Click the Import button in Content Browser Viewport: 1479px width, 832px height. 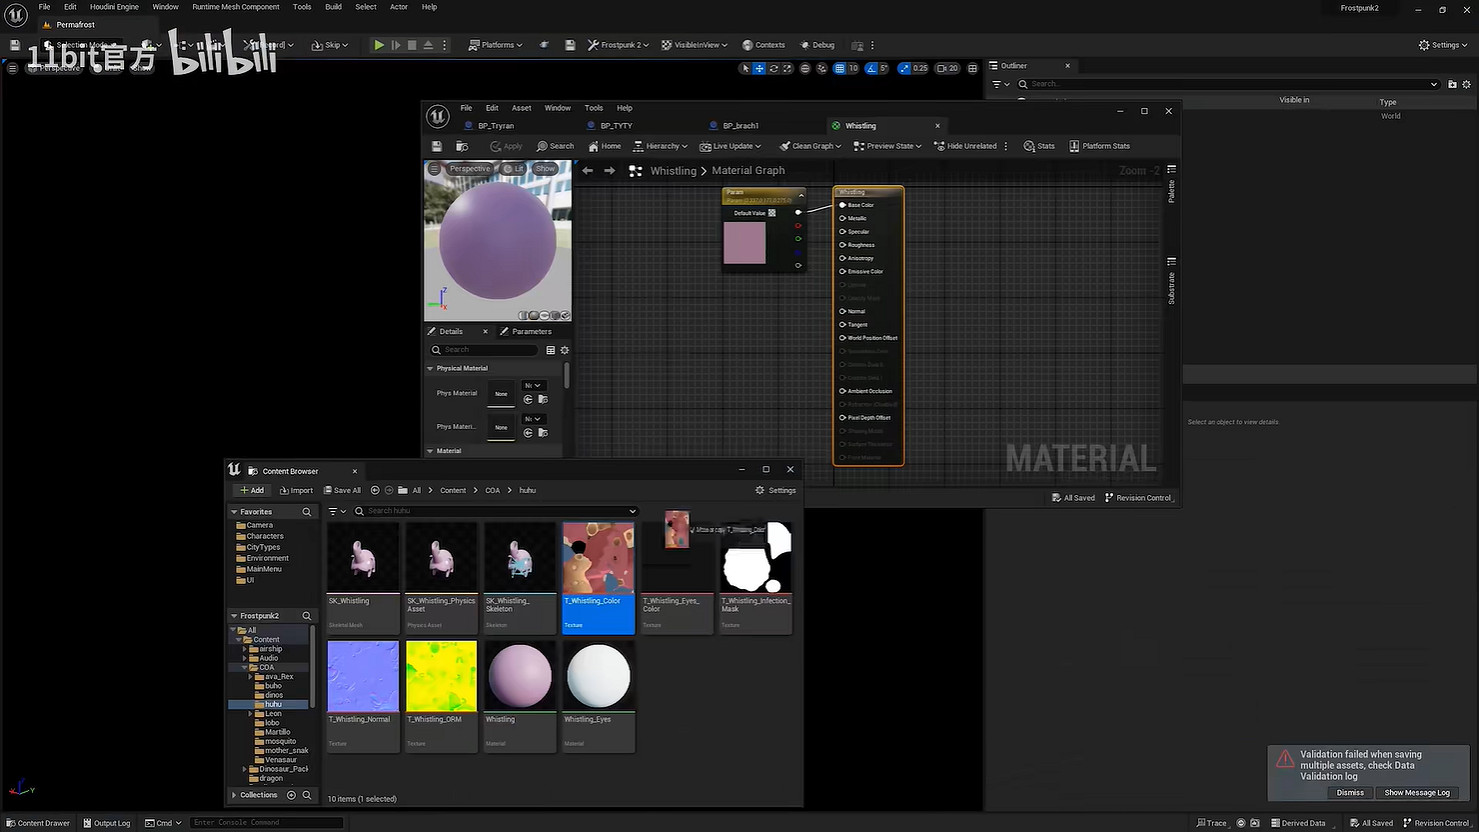(296, 490)
